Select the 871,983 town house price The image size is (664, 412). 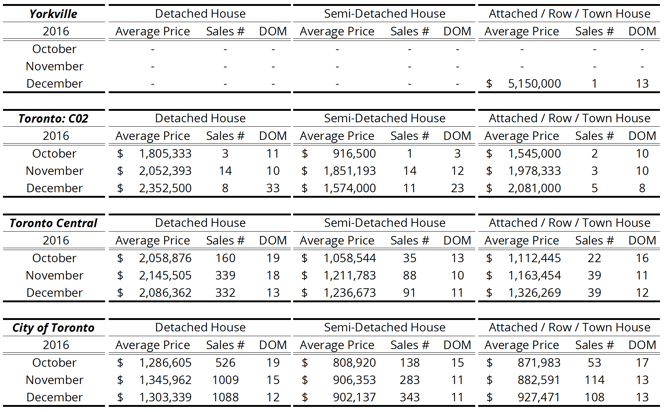click(539, 362)
